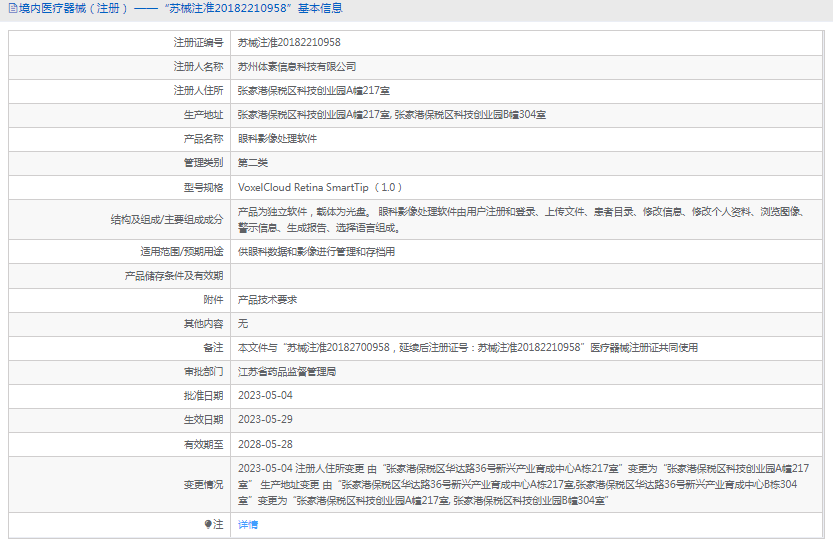Click approval authority 江苏省药品监督管理局

[x=285, y=372]
